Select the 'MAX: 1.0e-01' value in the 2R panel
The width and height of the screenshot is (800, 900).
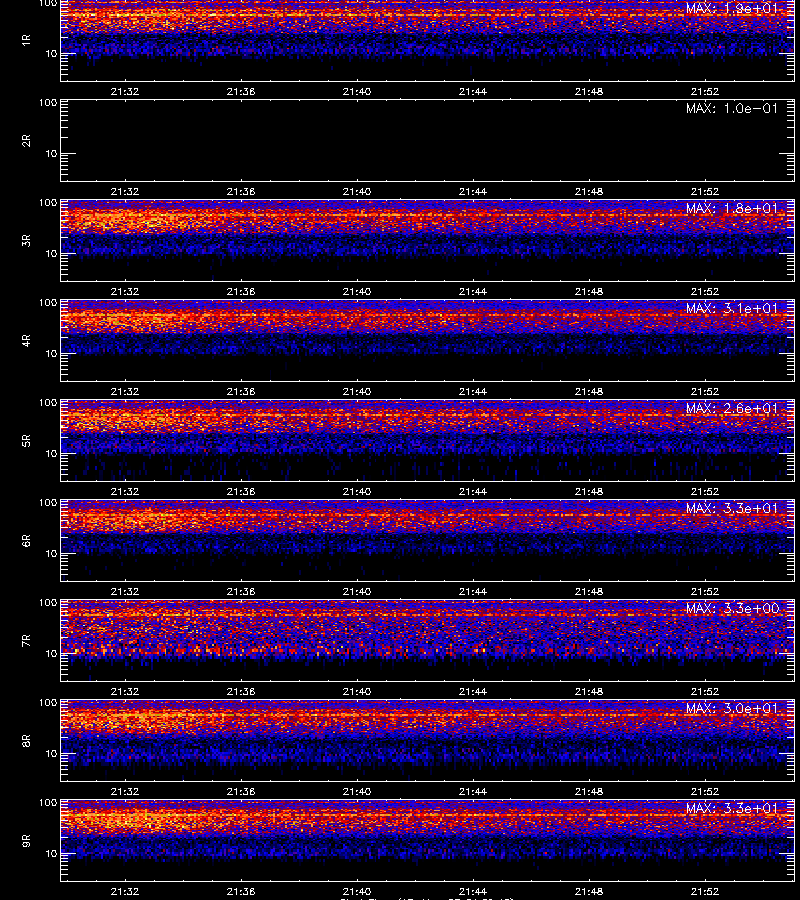(x=732, y=108)
